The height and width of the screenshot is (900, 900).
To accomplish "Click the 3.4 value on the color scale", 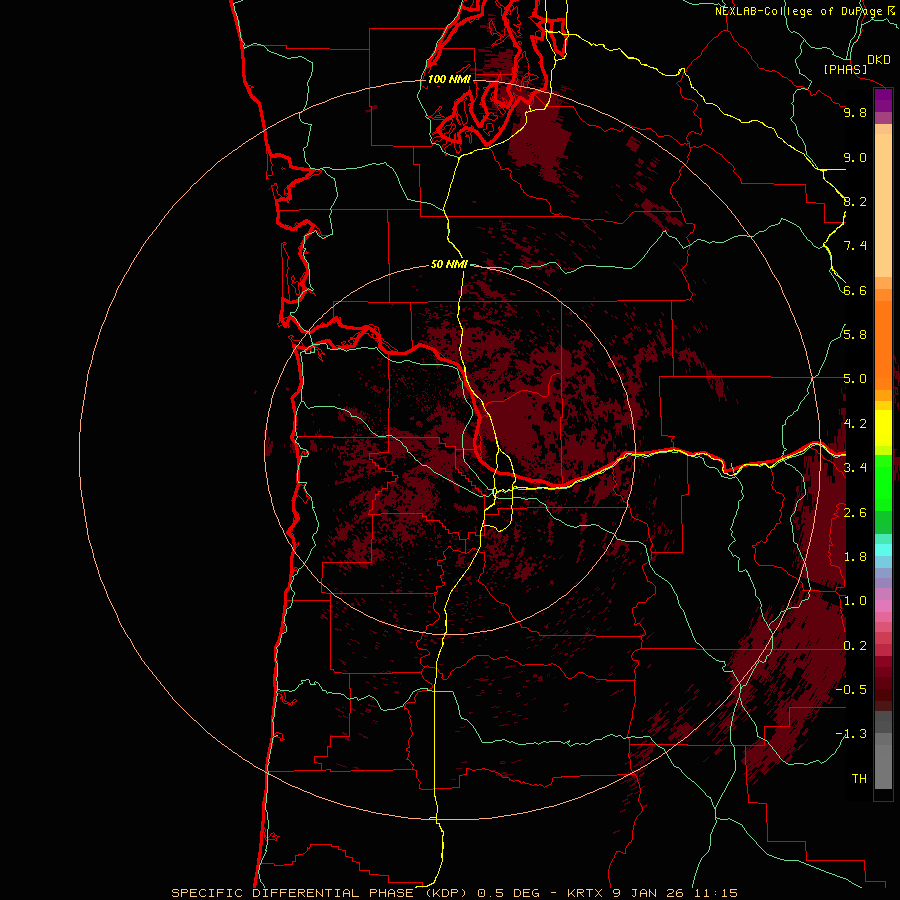I will click(855, 467).
